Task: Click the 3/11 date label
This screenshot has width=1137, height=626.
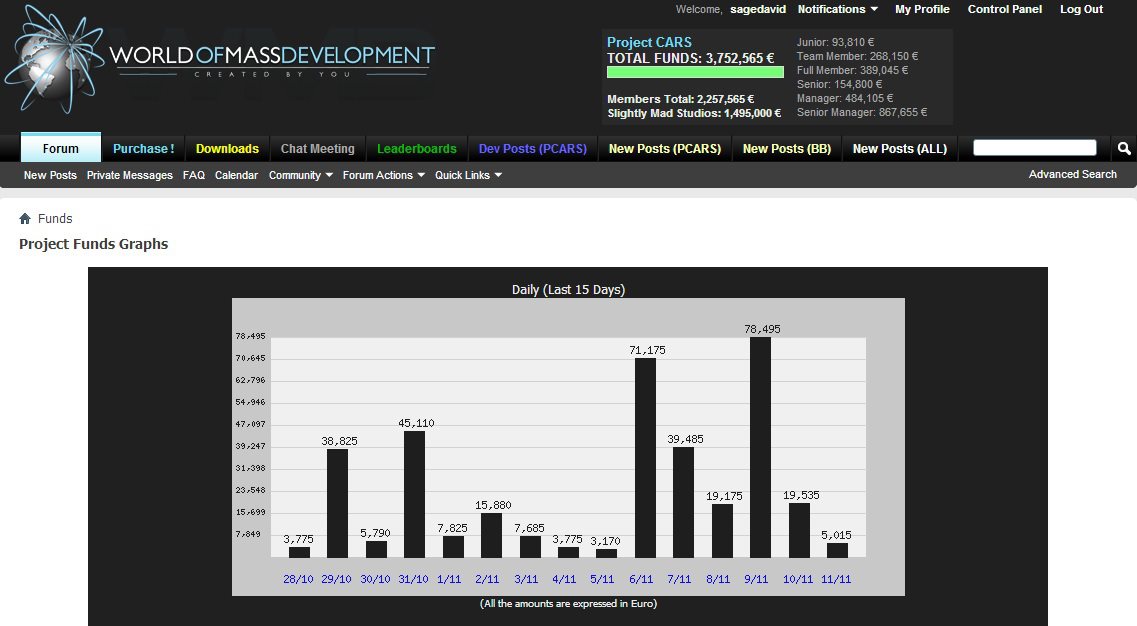Action: (x=526, y=579)
